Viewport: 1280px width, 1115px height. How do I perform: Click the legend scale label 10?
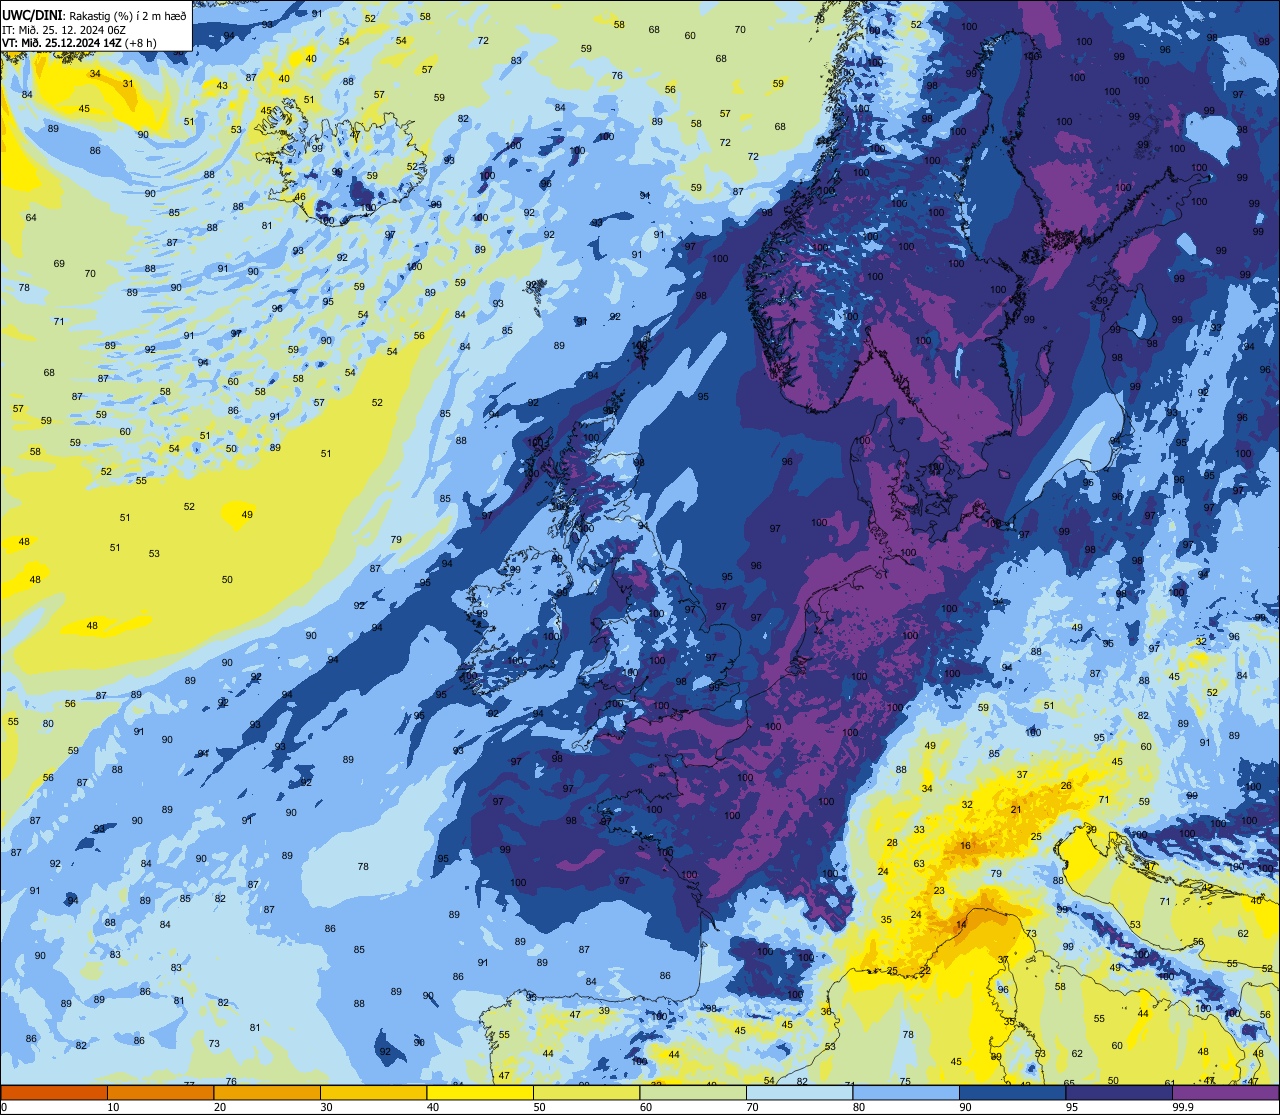(x=113, y=1107)
